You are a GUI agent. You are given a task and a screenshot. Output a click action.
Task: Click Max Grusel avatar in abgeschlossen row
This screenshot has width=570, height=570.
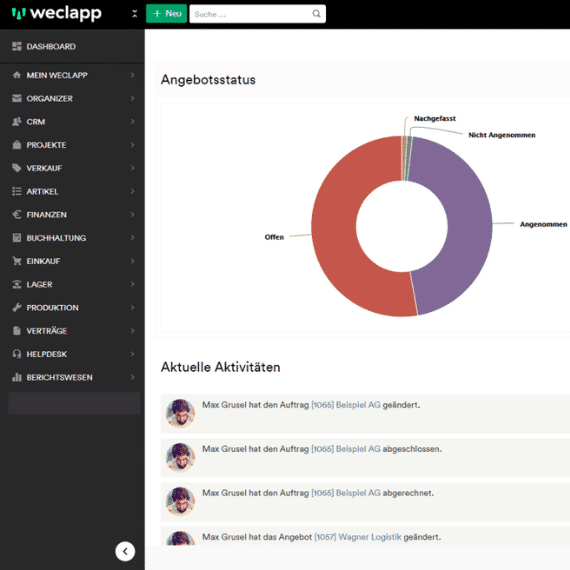180,458
